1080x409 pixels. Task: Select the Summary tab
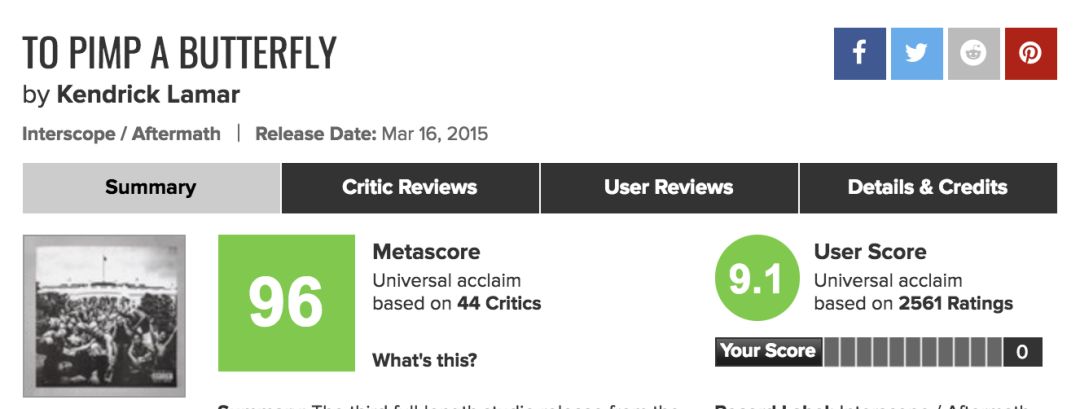tap(151, 187)
